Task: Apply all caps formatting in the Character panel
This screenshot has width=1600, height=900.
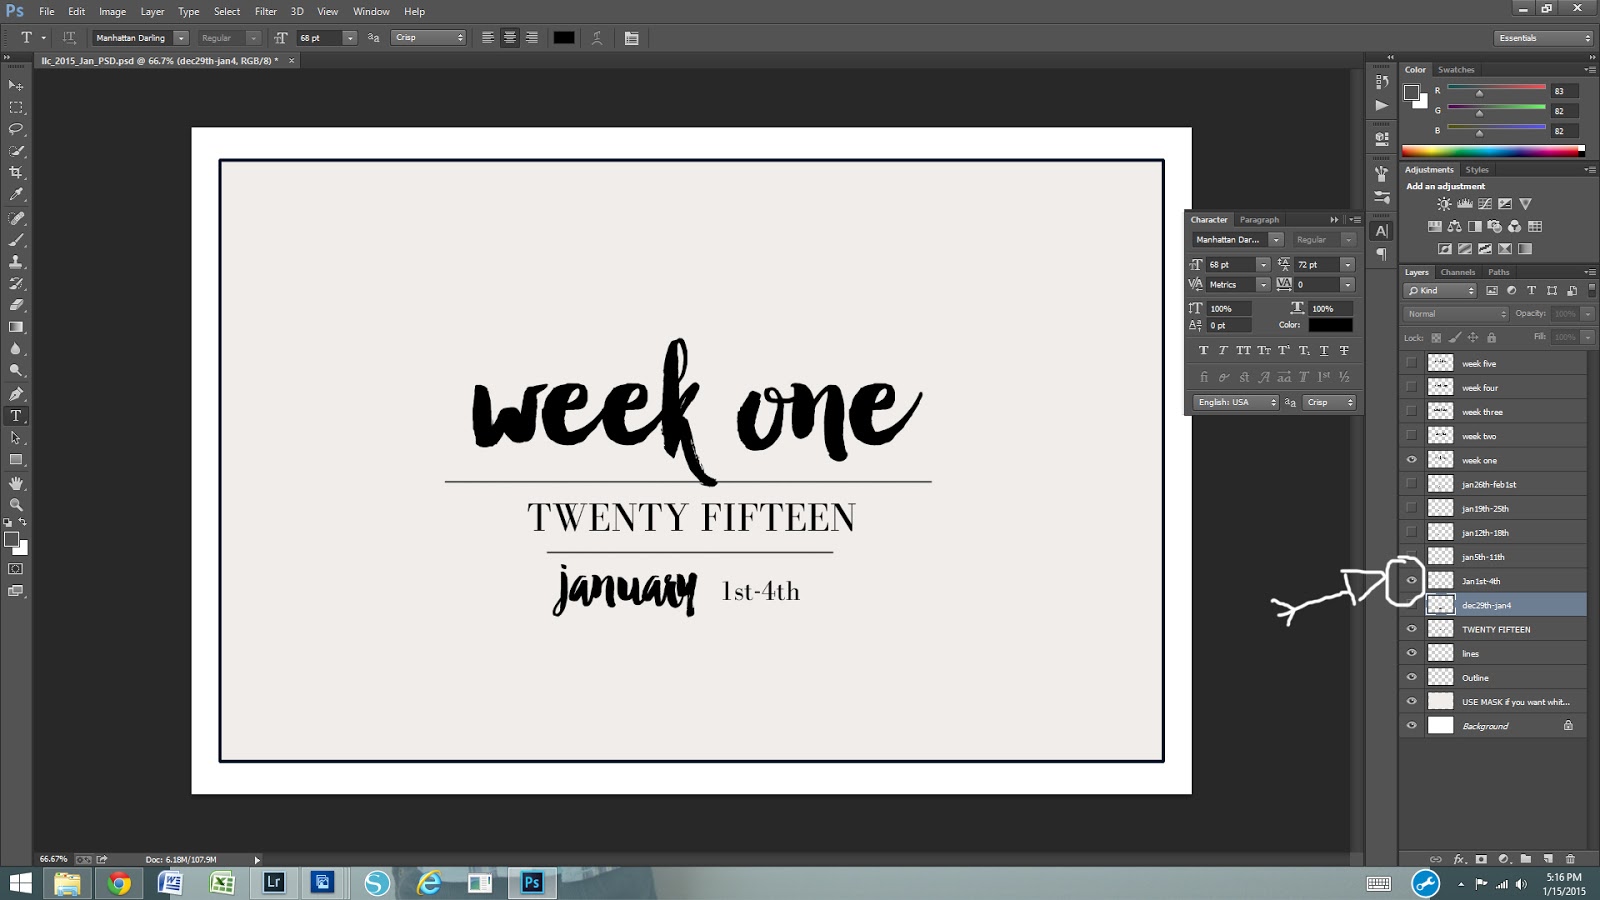Action: (x=1243, y=350)
